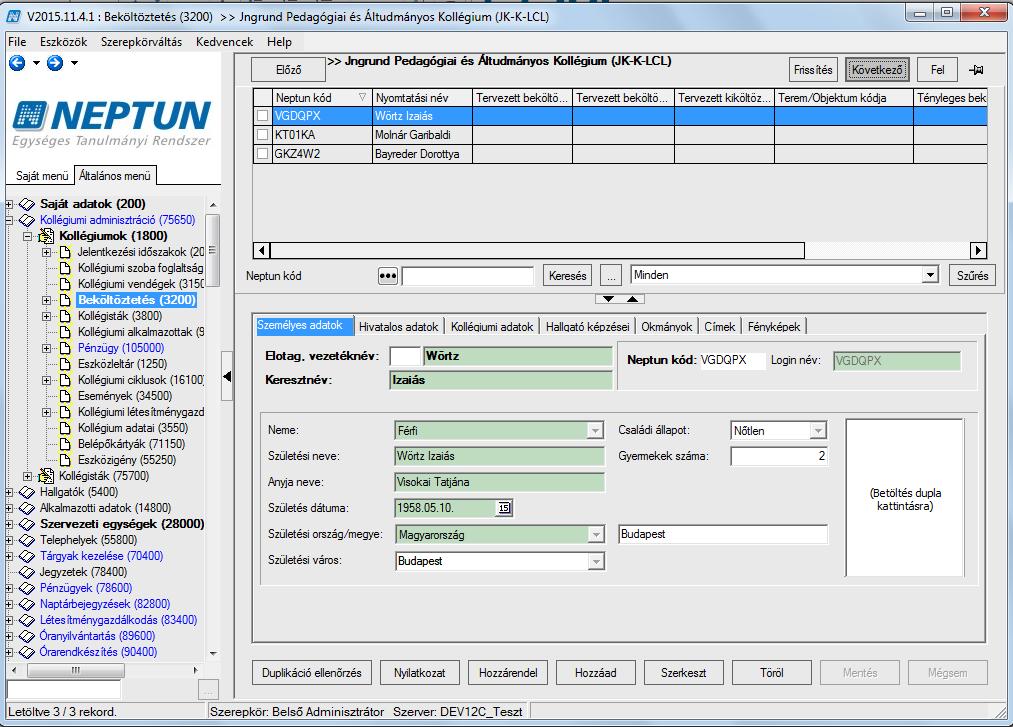Click the blue forward navigation arrow
This screenshot has width=1013, height=727.
55,63
